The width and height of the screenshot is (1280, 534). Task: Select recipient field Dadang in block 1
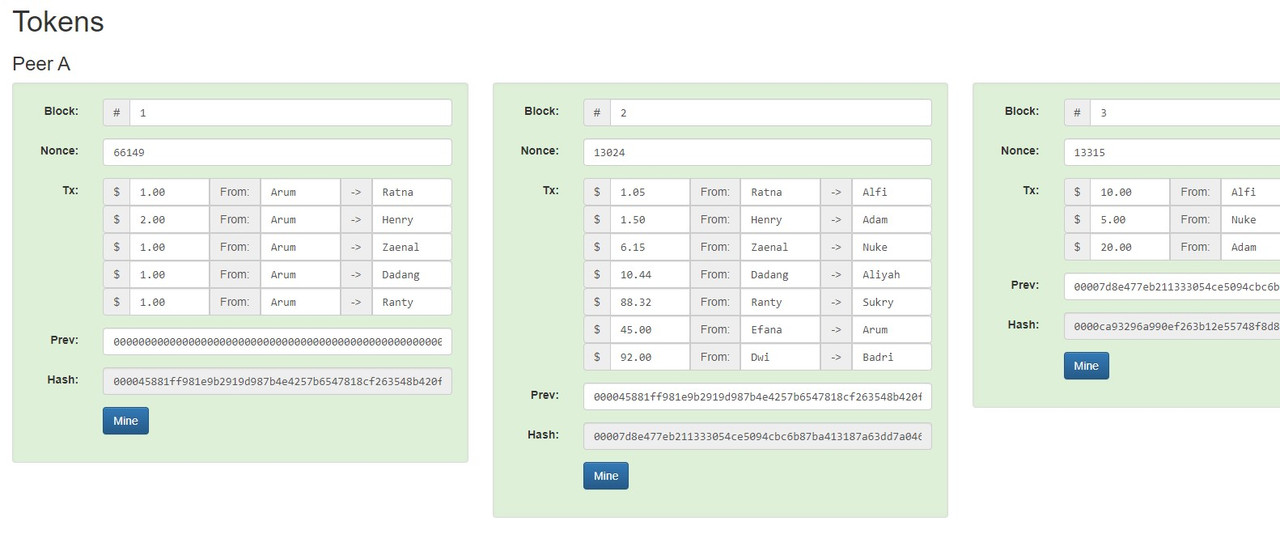tap(412, 274)
